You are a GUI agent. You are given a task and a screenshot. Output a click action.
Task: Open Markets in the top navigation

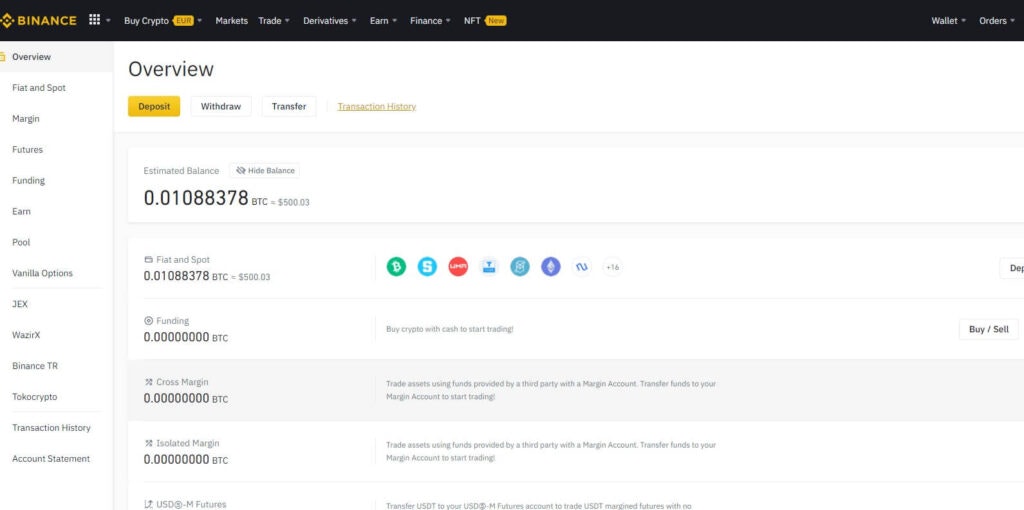(232, 21)
